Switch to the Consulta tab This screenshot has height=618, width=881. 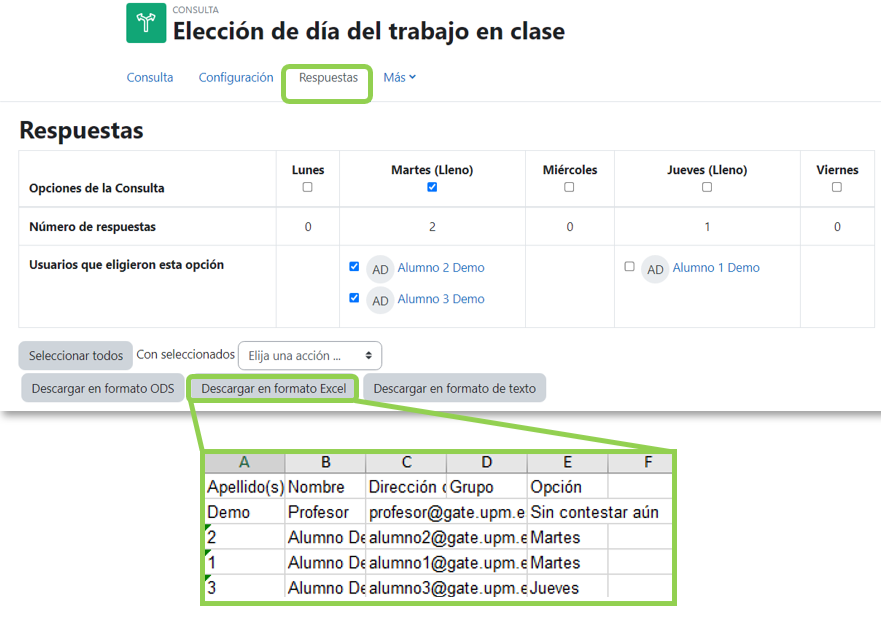[x=150, y=76]
